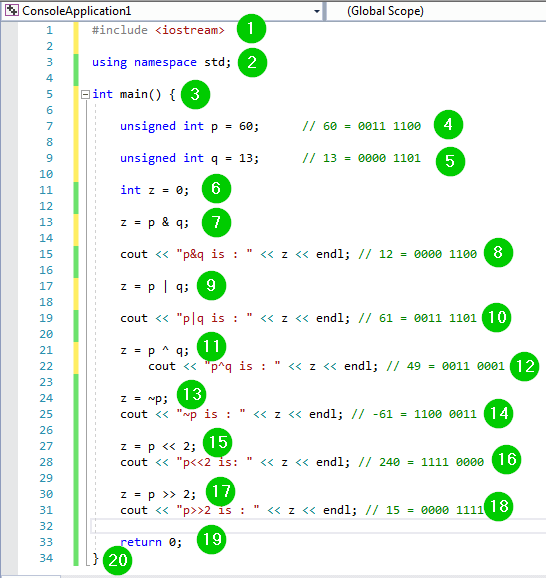The width and height of the screenshot is (546, 578).
Task: Click the 'unsigned' keyword on line 9
Action: click(148, 158)
